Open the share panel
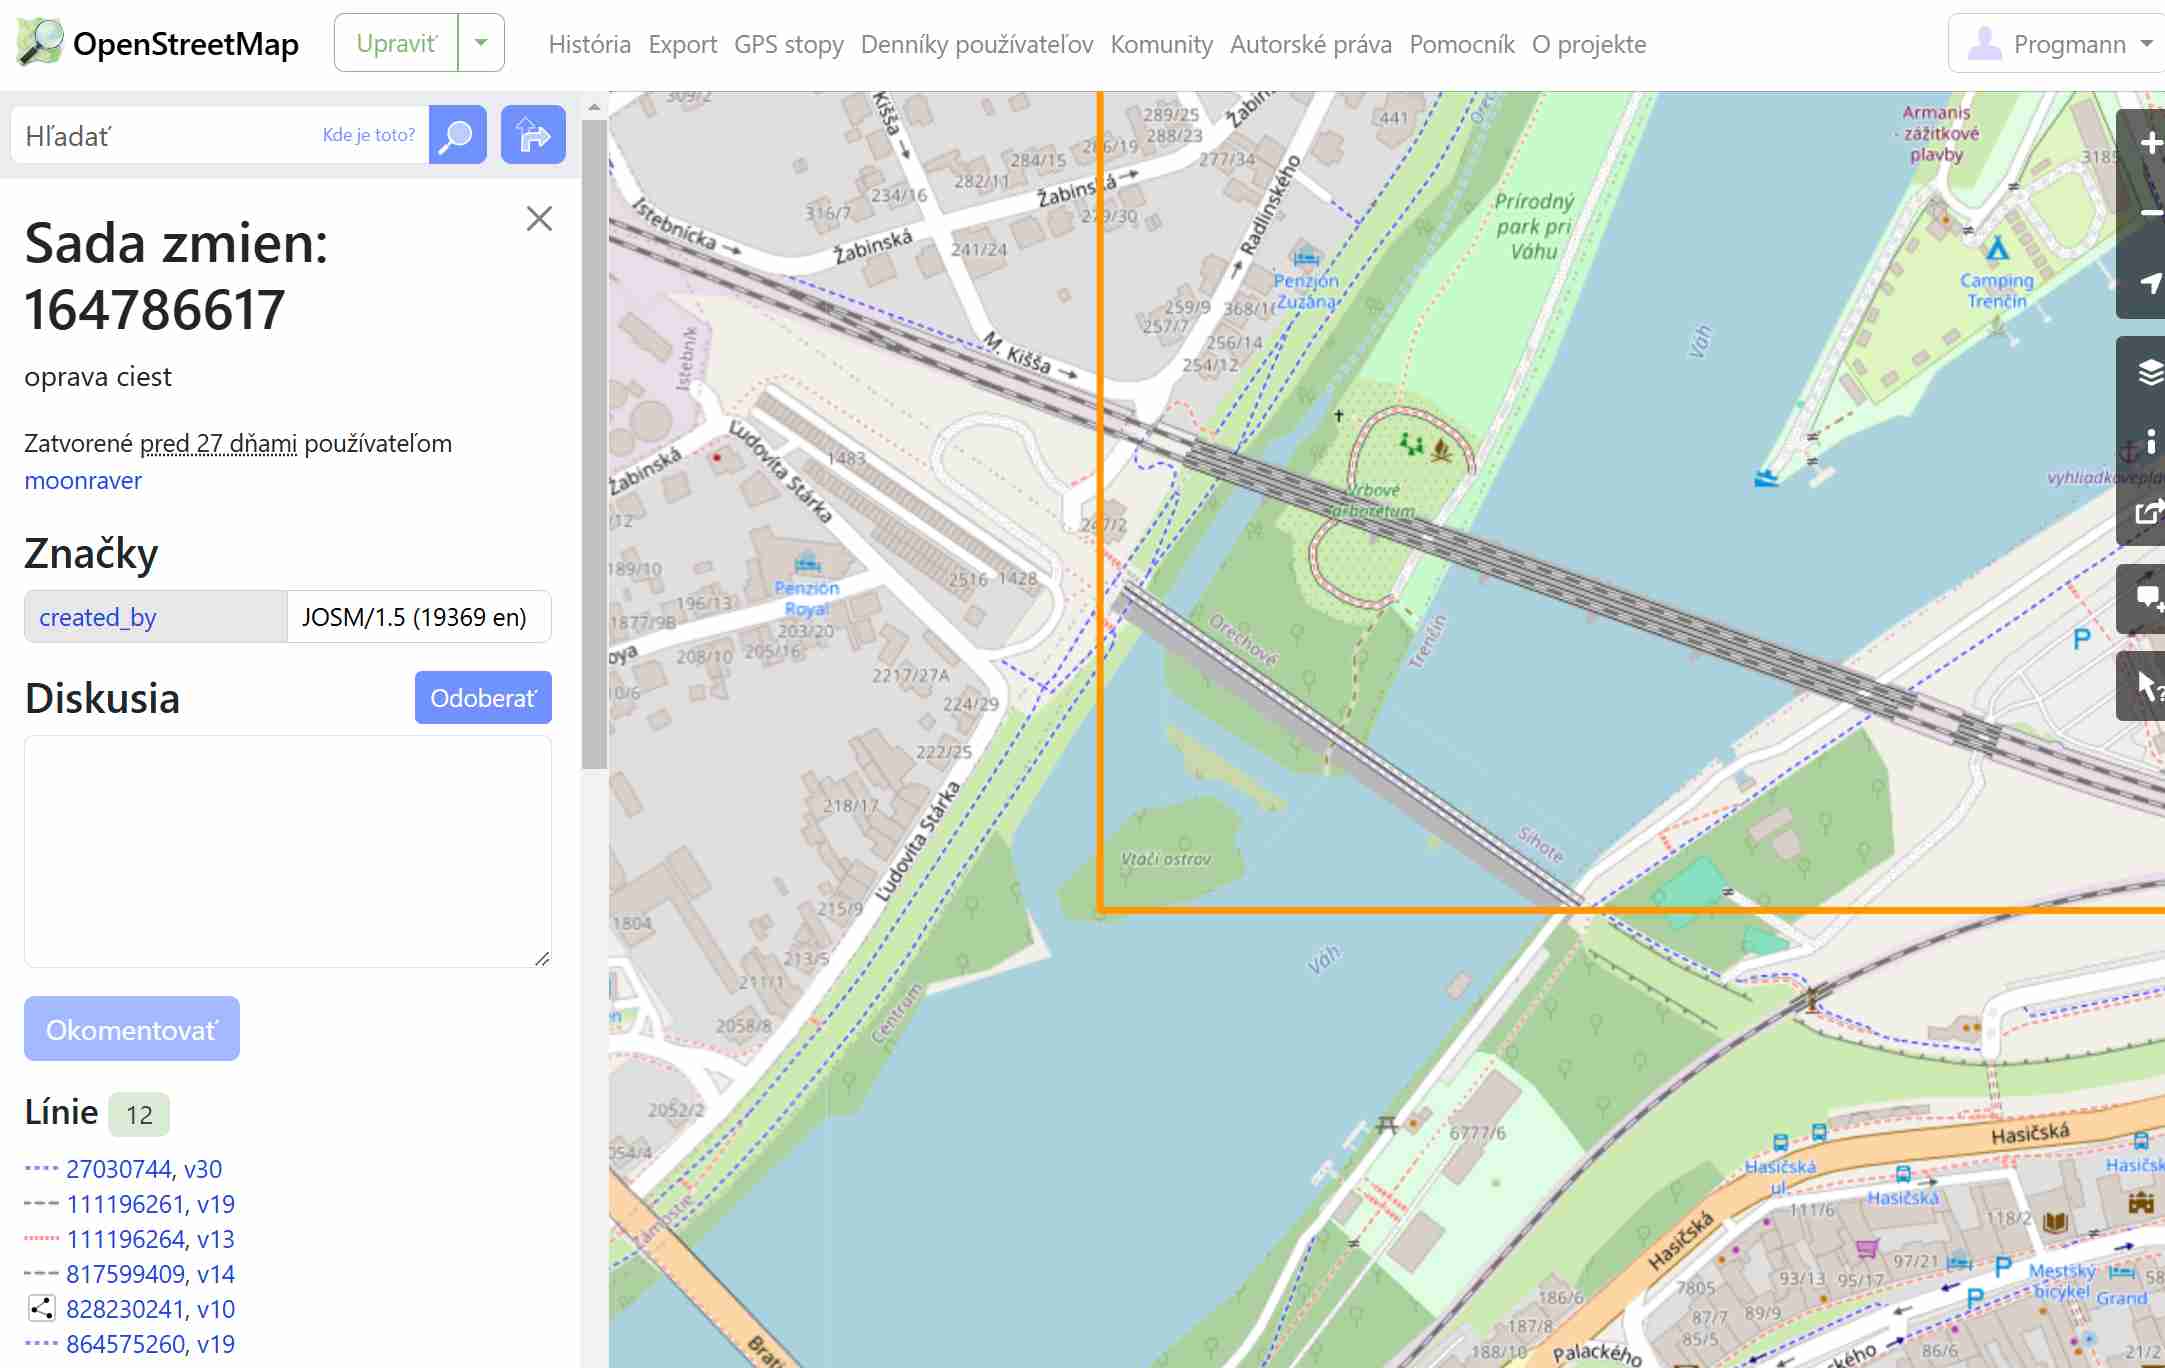 tap(2147, 513)
